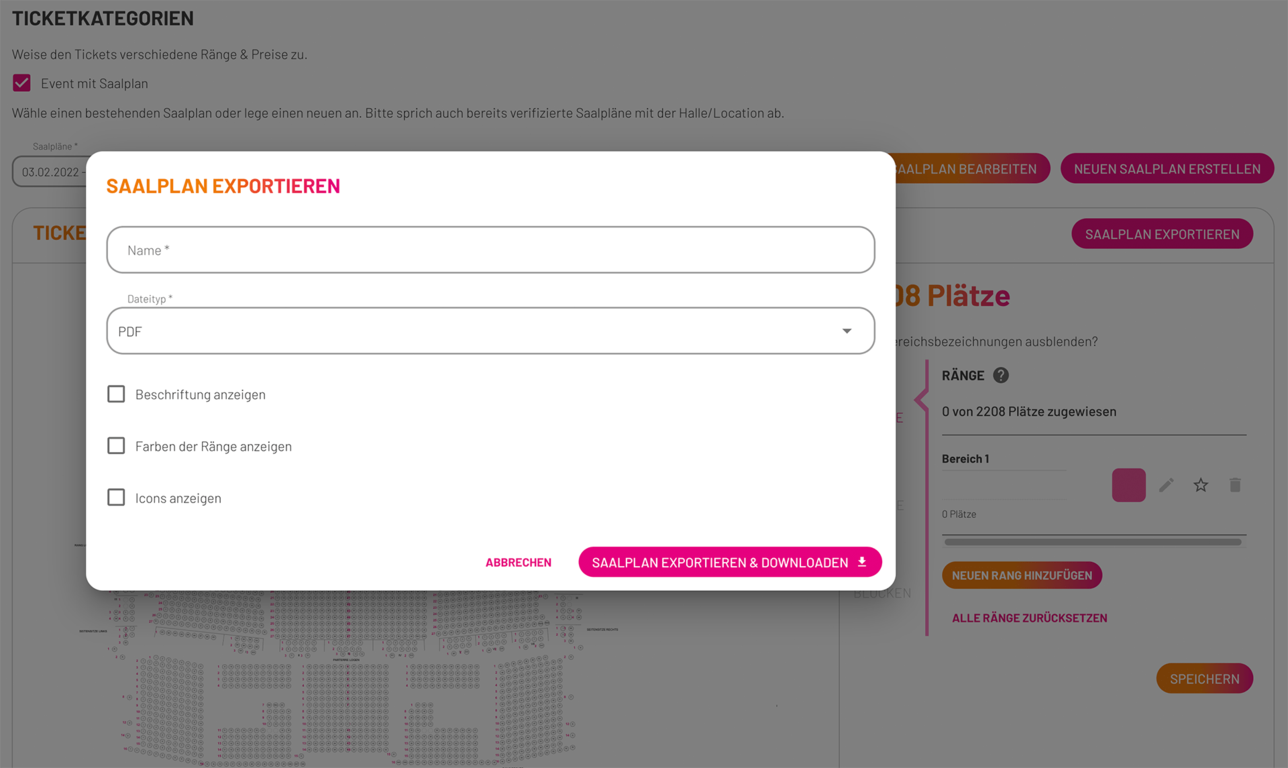Image resolution: width=1288 pixels, height=768 pixels.
Task: Click the trash delete icon for Bereich 1
Action: point(1235,485)
